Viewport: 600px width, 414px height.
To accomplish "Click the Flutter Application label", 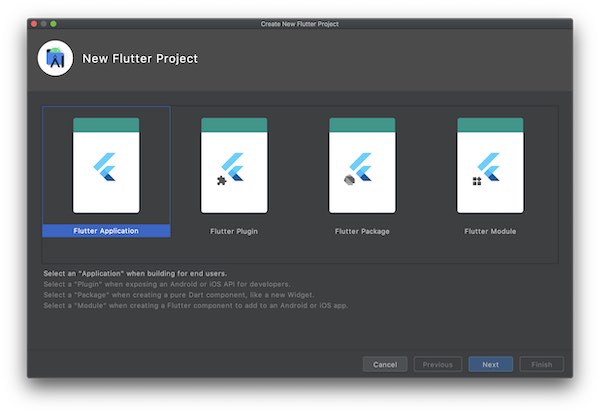I will click(x=106, y=231).
